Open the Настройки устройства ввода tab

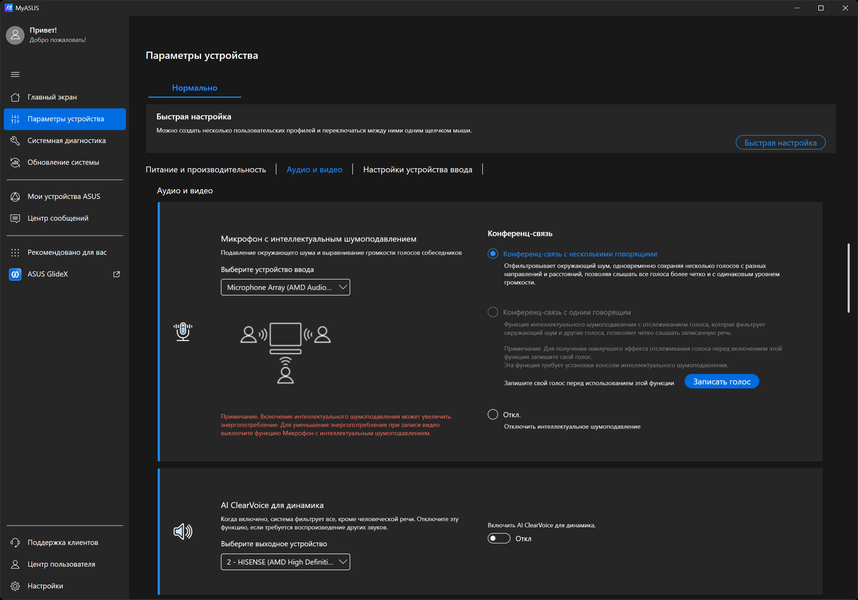(418, 170)
